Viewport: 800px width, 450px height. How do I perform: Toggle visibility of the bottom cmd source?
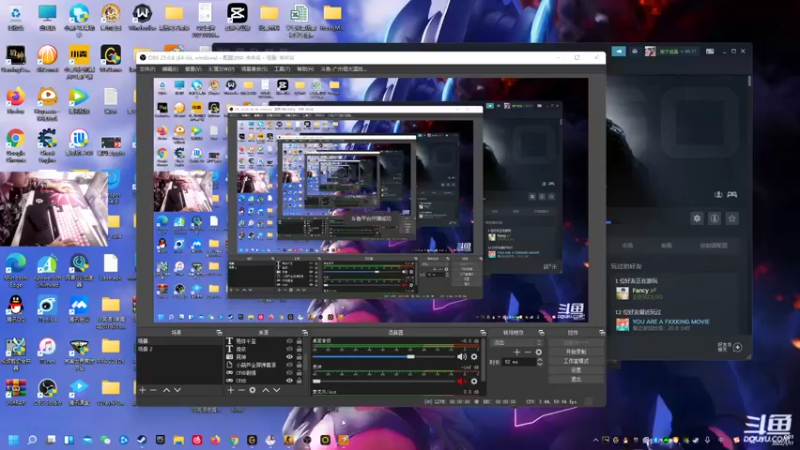(x=289, y=381)
